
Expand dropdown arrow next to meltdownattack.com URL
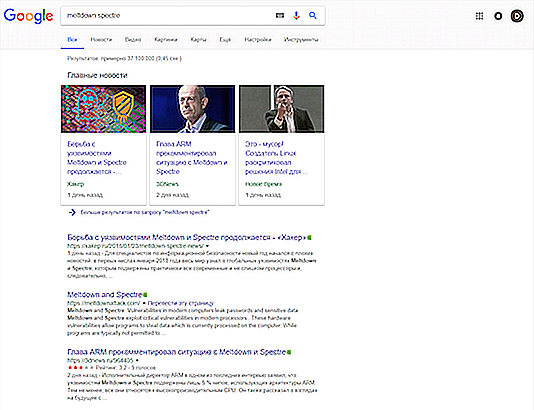(x=144, y=303)
